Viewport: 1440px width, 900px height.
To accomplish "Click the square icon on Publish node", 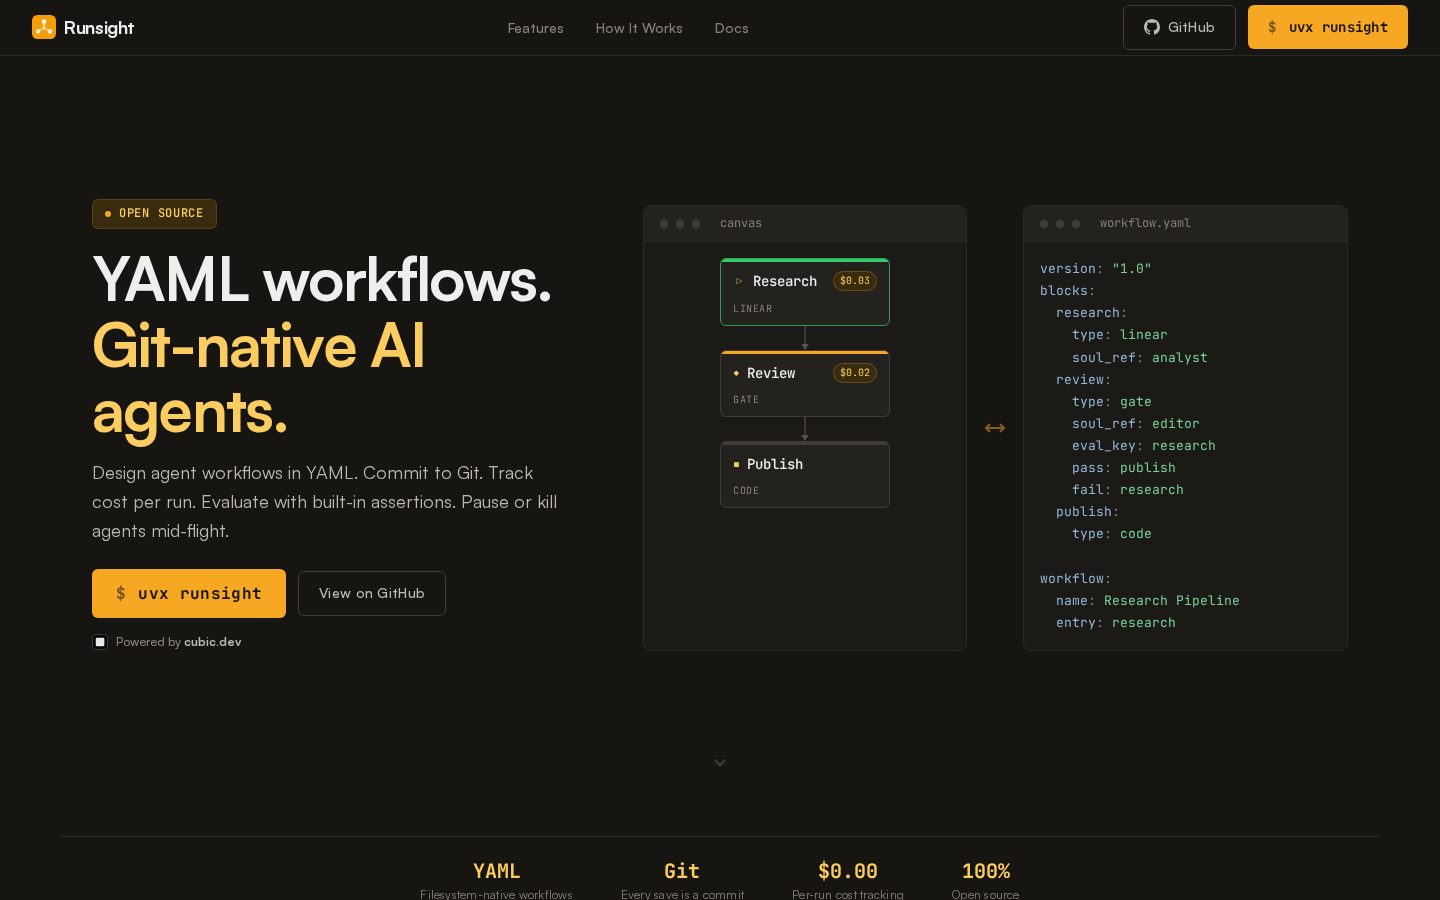I will coord(736,464).
